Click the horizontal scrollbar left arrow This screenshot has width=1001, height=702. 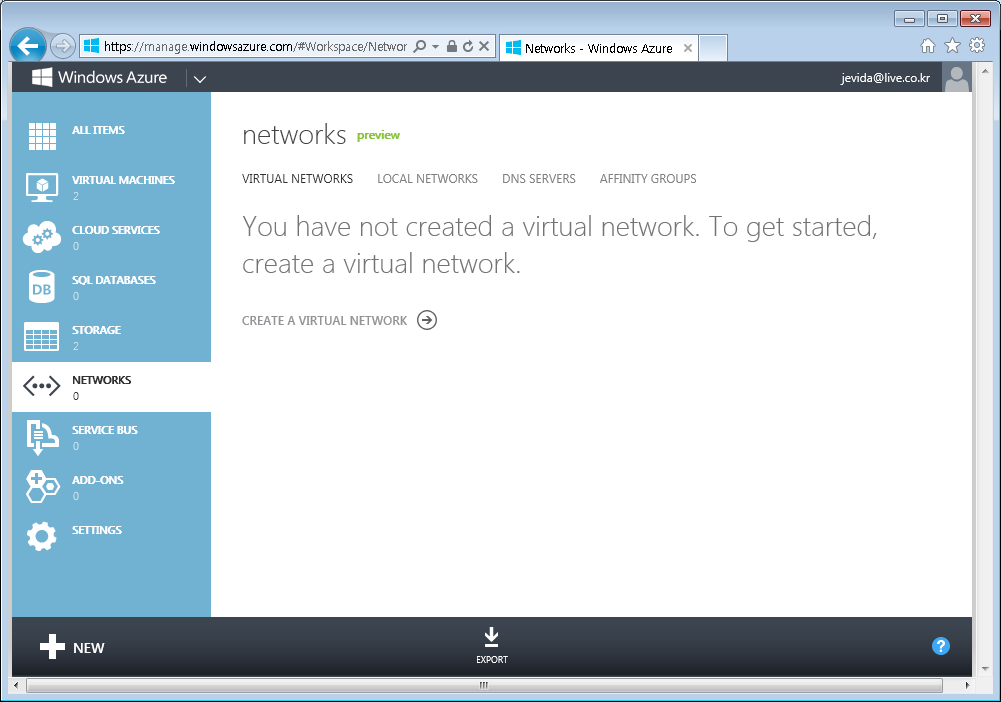click(17, 685)
